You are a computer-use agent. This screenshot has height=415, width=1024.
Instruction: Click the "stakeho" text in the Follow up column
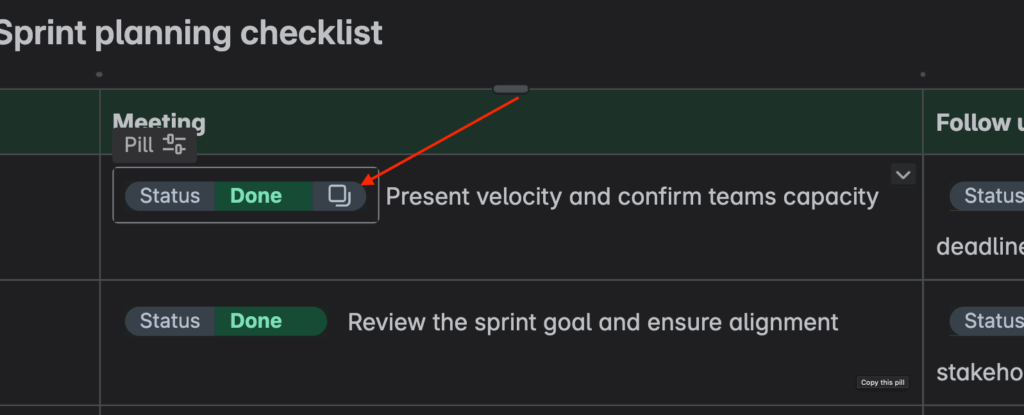(980, 373)
